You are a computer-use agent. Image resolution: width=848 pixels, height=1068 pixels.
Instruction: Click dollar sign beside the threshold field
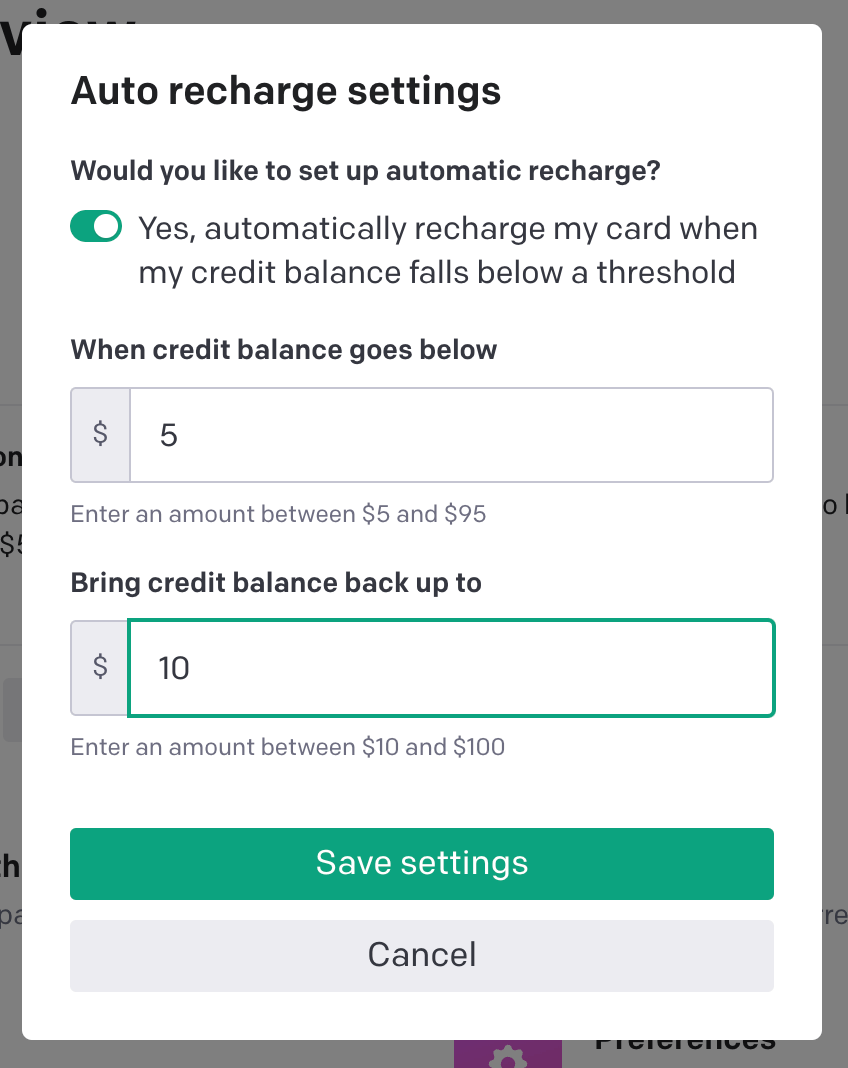coord(100,435)
